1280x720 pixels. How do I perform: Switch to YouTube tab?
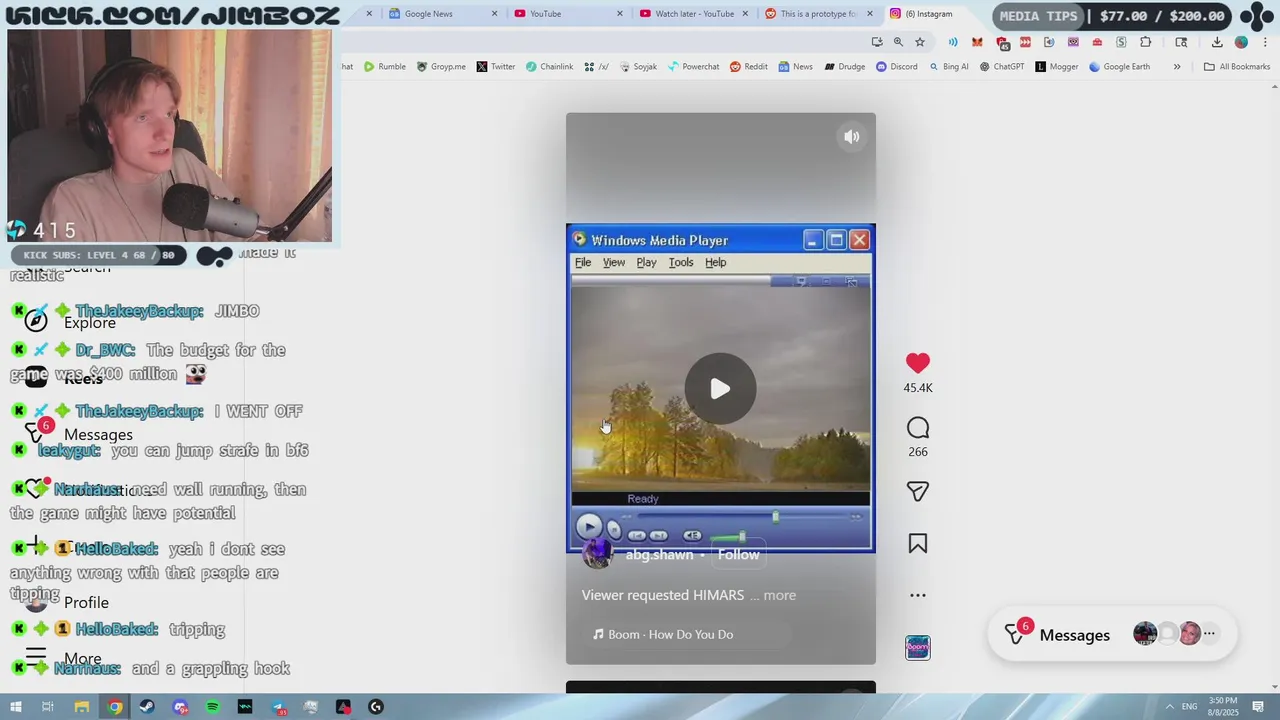click(x=568, y=14)
